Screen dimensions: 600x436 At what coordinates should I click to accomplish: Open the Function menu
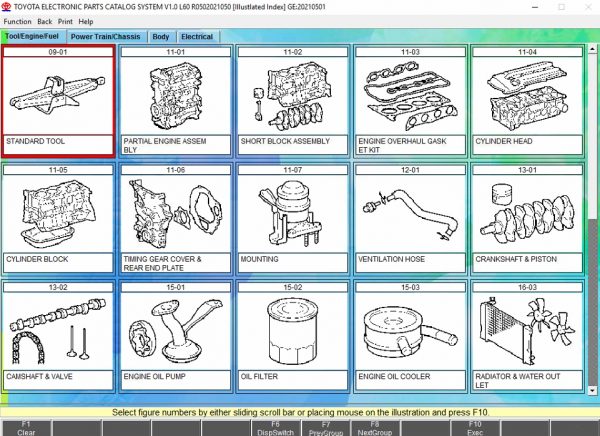(17, 21)
